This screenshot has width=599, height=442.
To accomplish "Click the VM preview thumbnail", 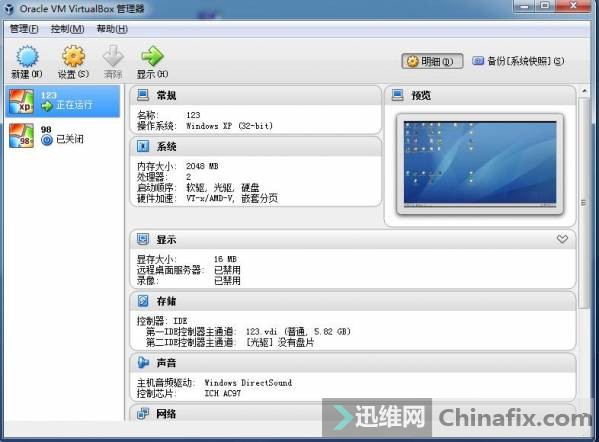I will [480, 164].
